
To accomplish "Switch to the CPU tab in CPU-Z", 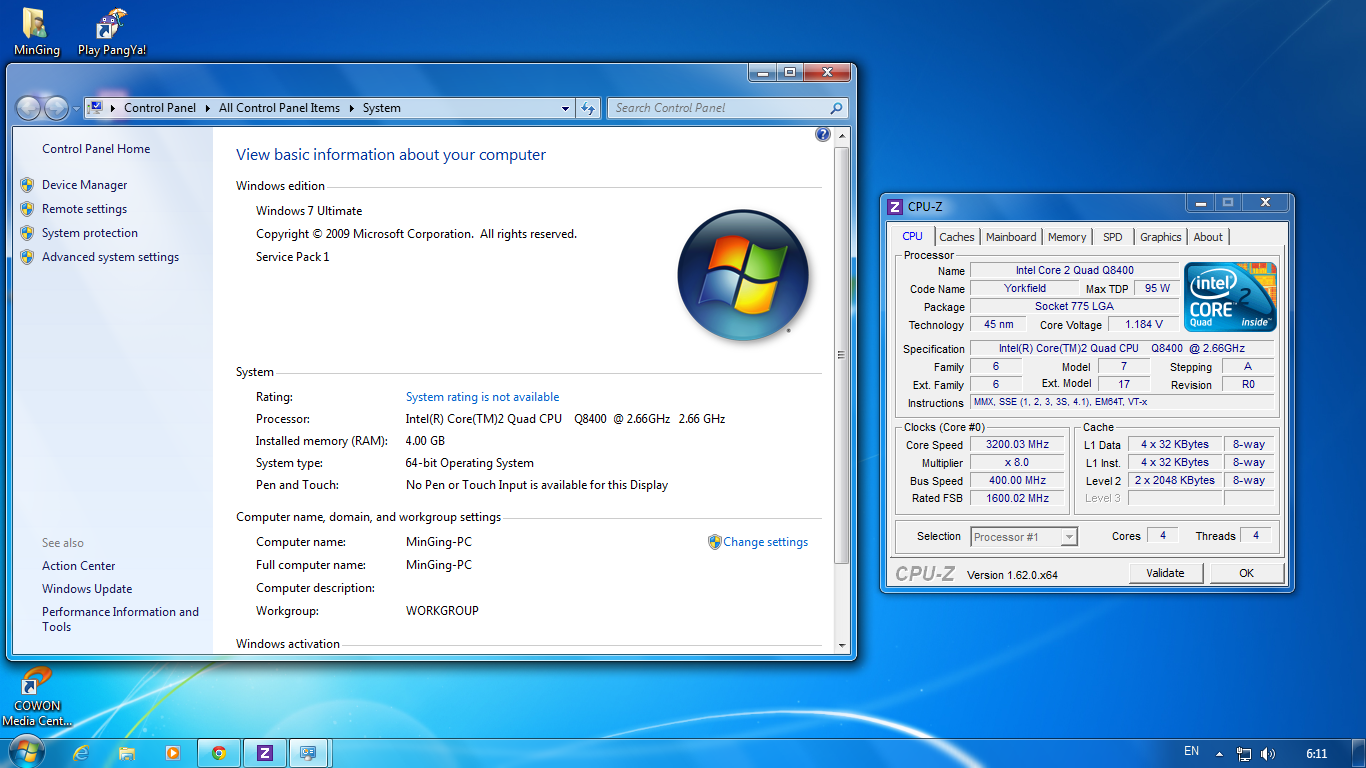I will coord(913,236).
